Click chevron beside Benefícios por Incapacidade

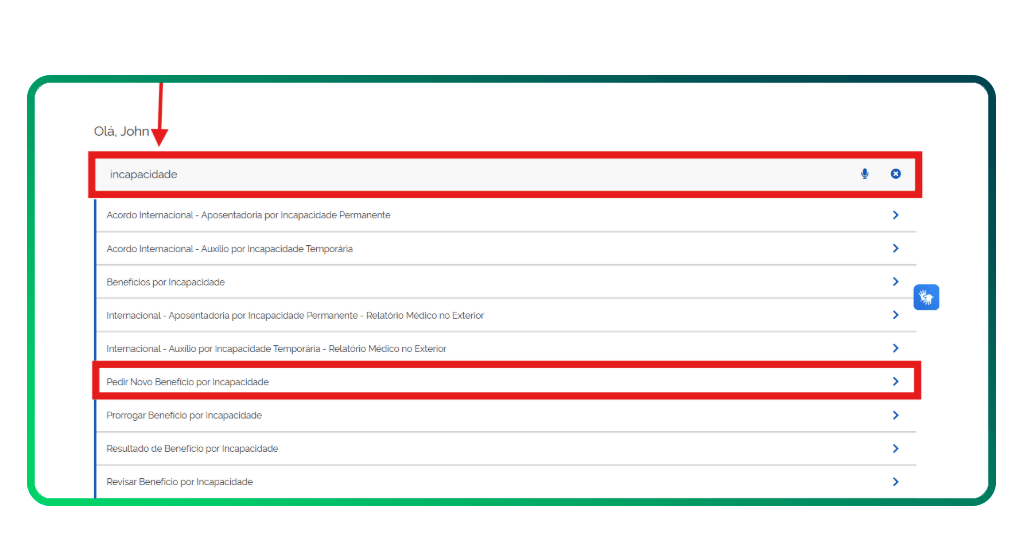(895, 282)
